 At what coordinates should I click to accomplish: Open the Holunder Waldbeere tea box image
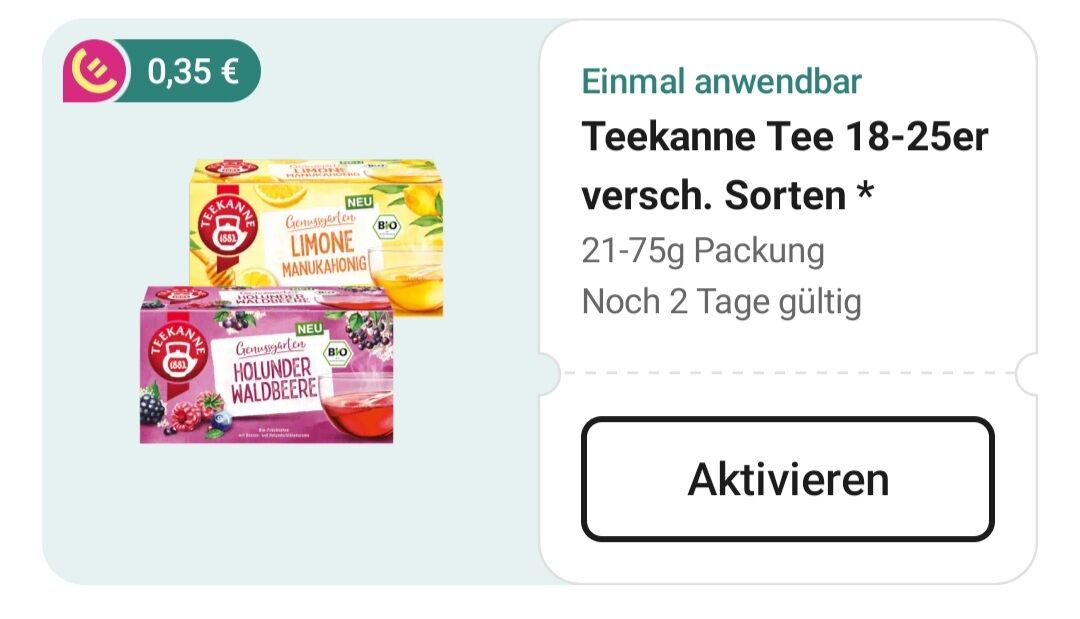(x=267, y=366)
